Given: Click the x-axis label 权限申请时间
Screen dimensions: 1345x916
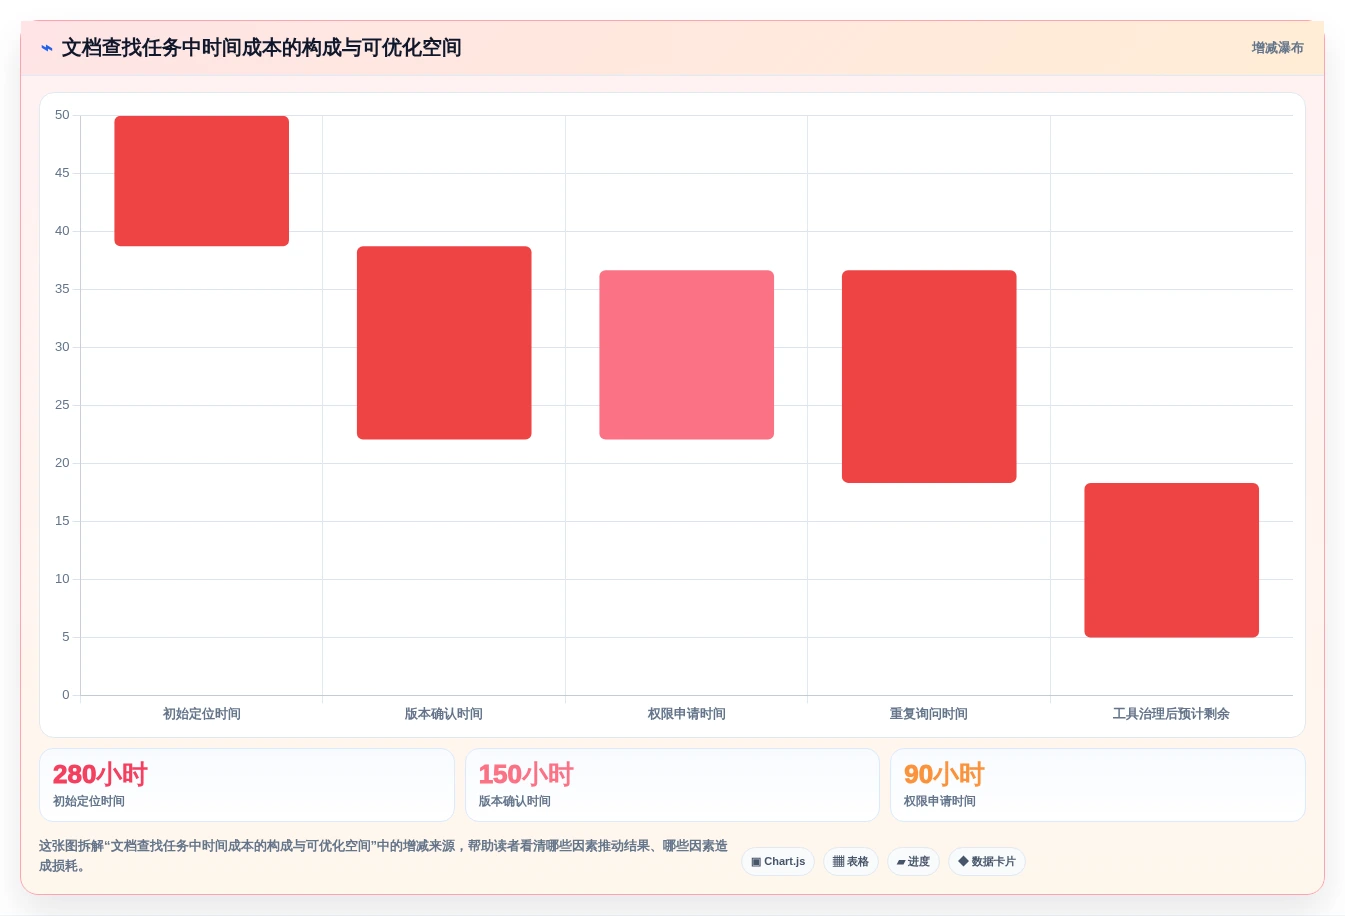Looking at the screenshot, I should (687, 714).
